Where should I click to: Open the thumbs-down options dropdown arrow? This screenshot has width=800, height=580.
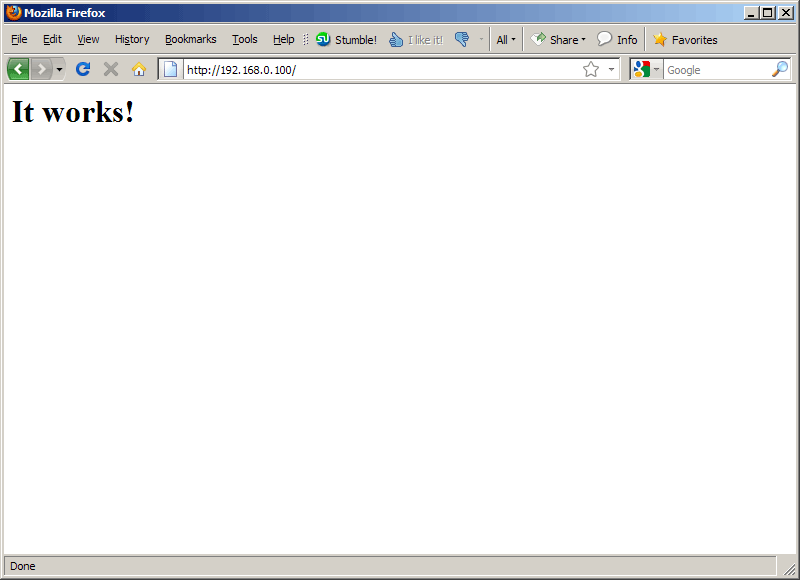pos(481,39)
